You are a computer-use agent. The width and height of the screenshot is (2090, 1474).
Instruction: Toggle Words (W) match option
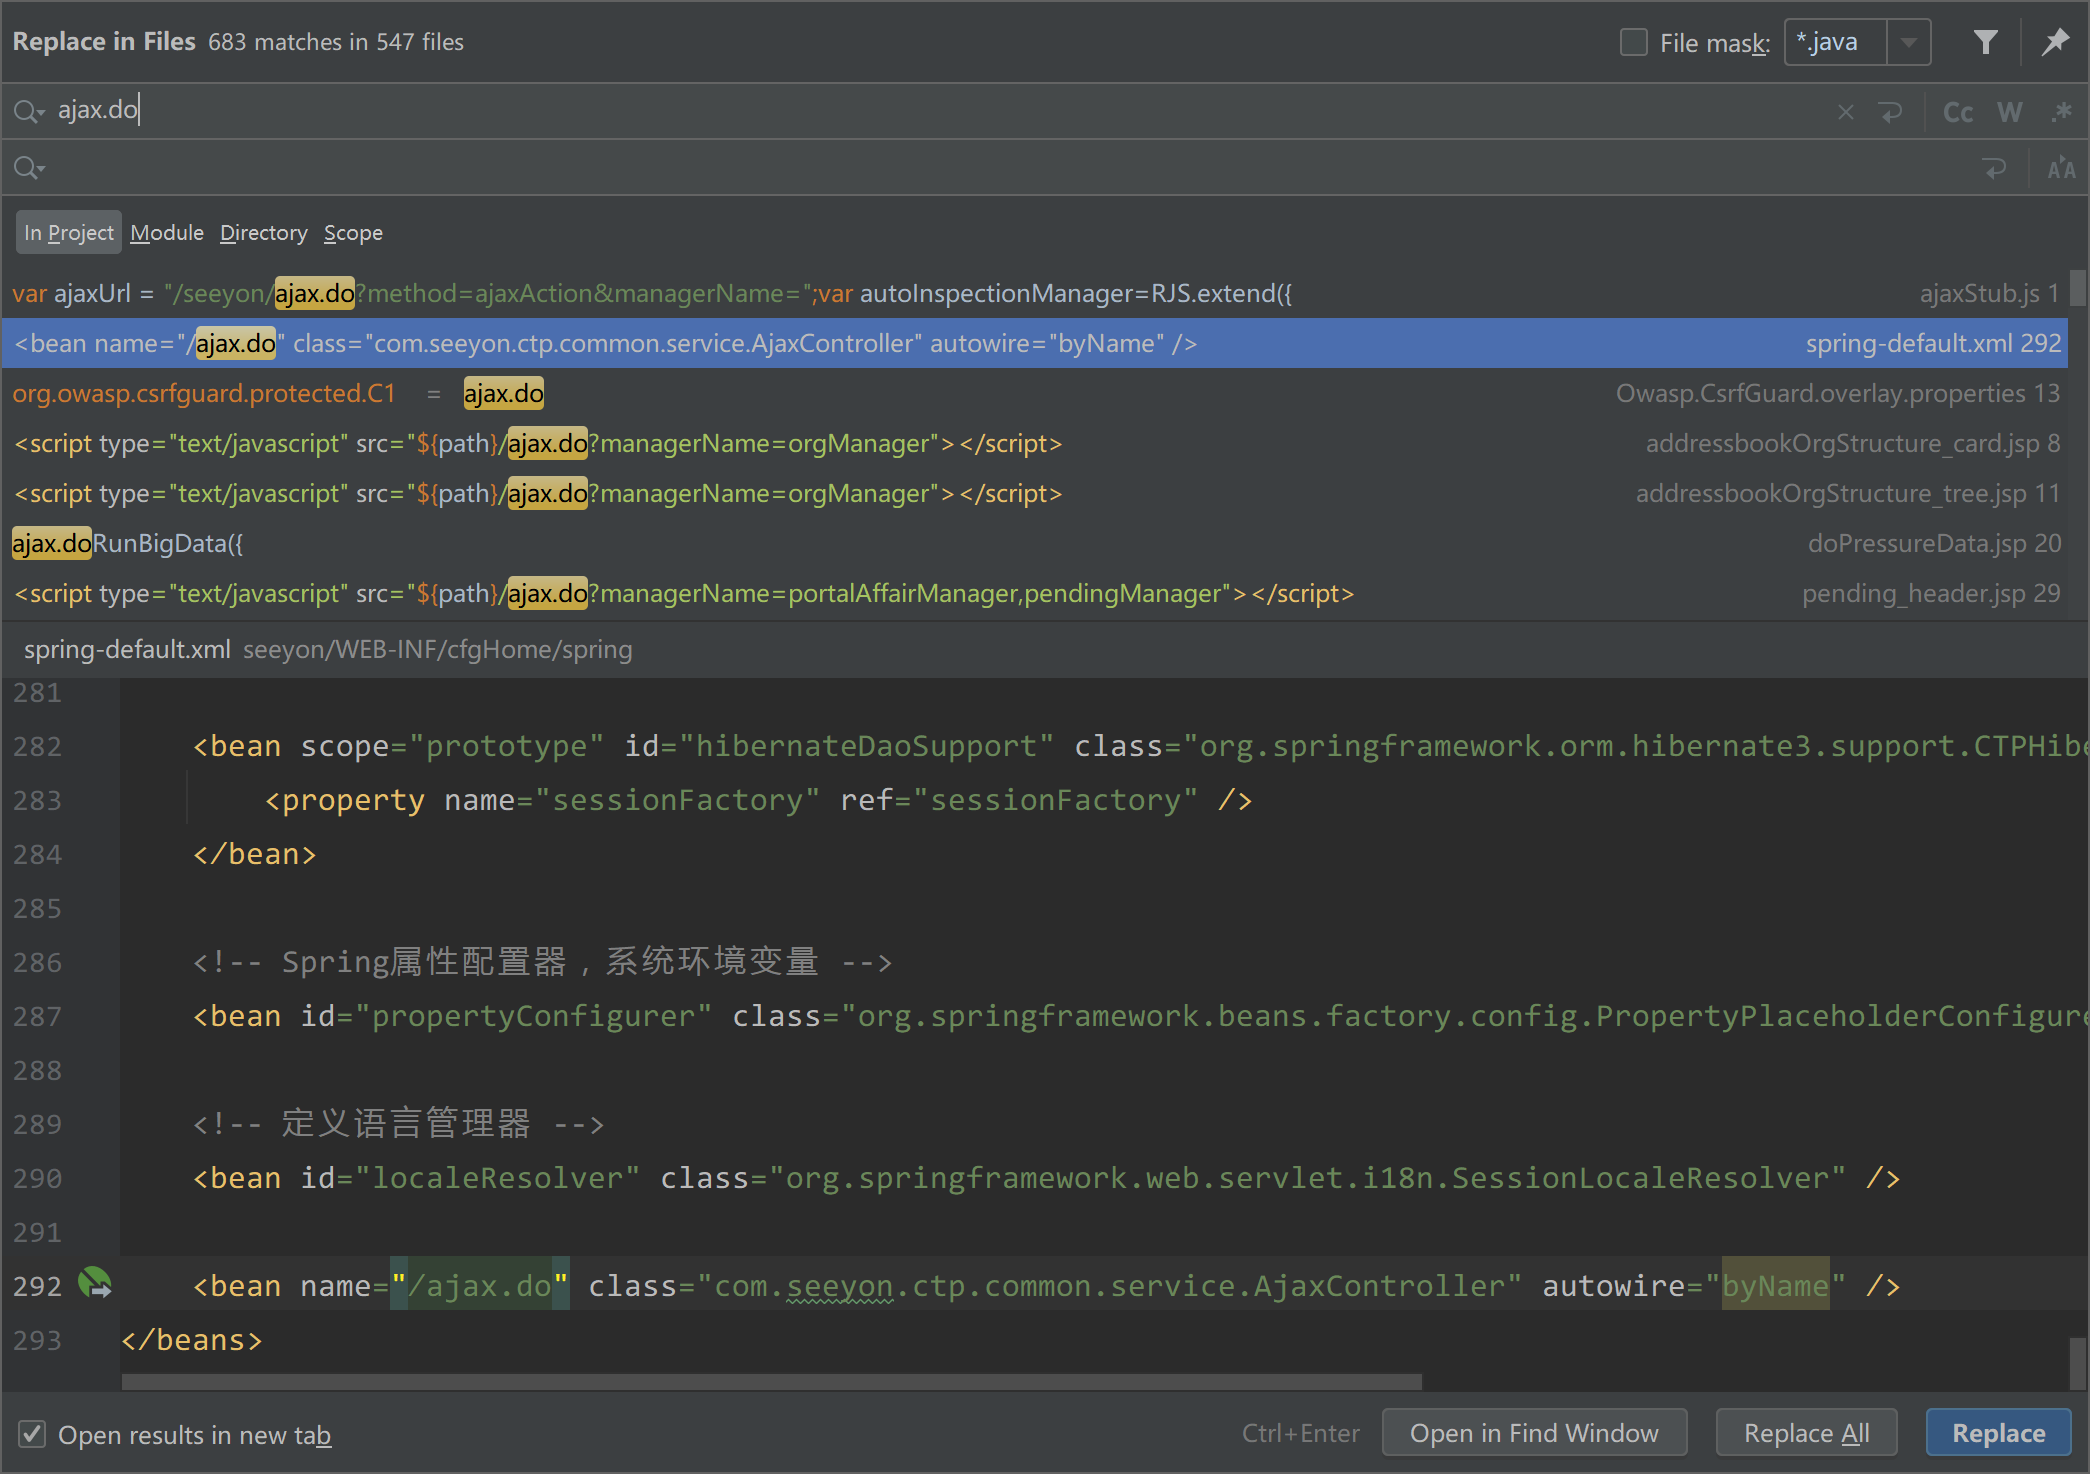coord(2009,112)
